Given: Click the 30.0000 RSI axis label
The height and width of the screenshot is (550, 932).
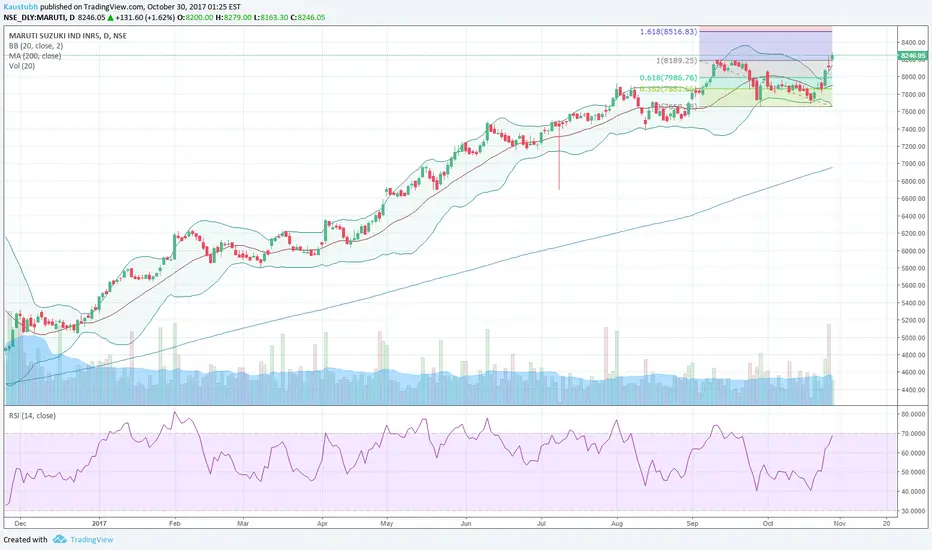Looking at the screenshot, I should 913,511.
